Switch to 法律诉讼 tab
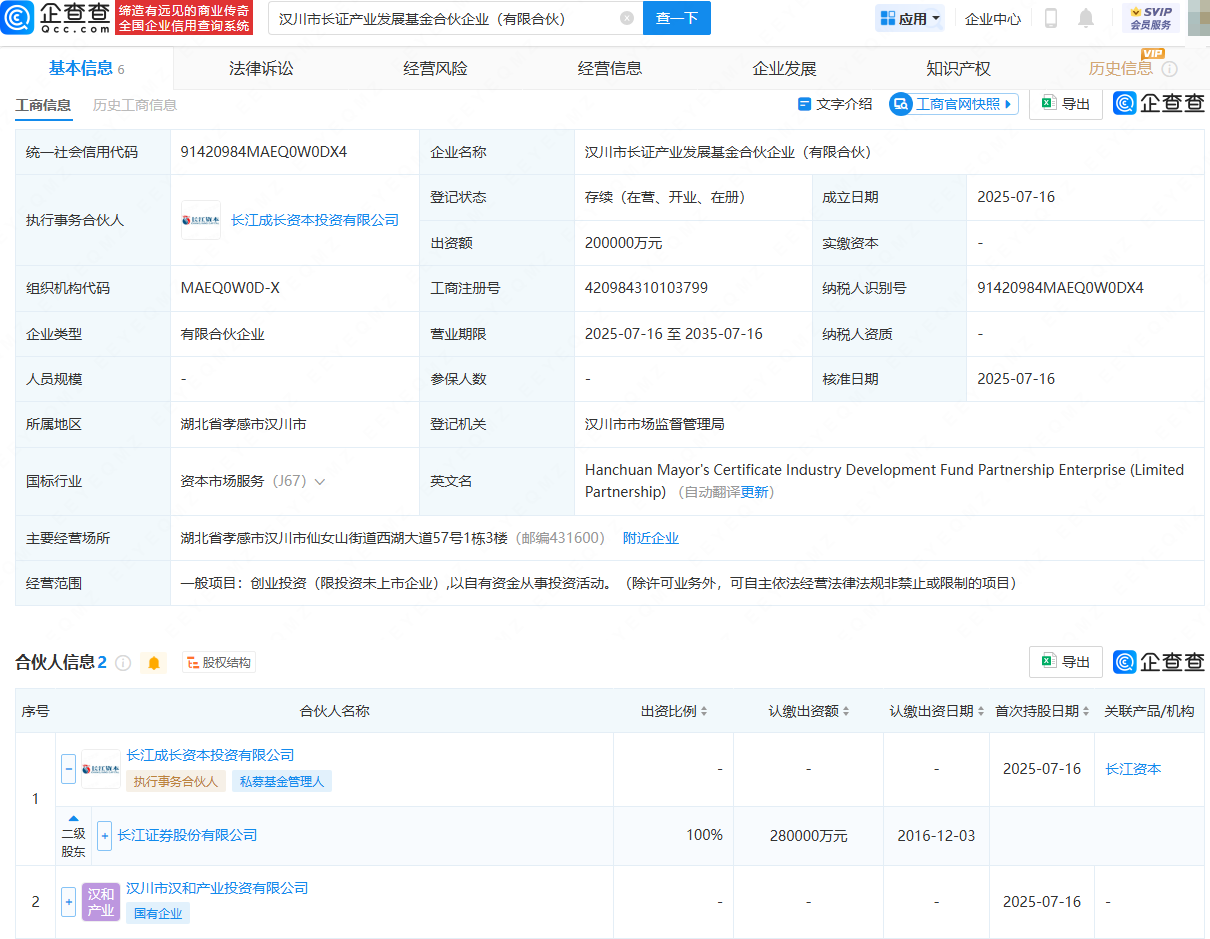 tap(261, 68)
